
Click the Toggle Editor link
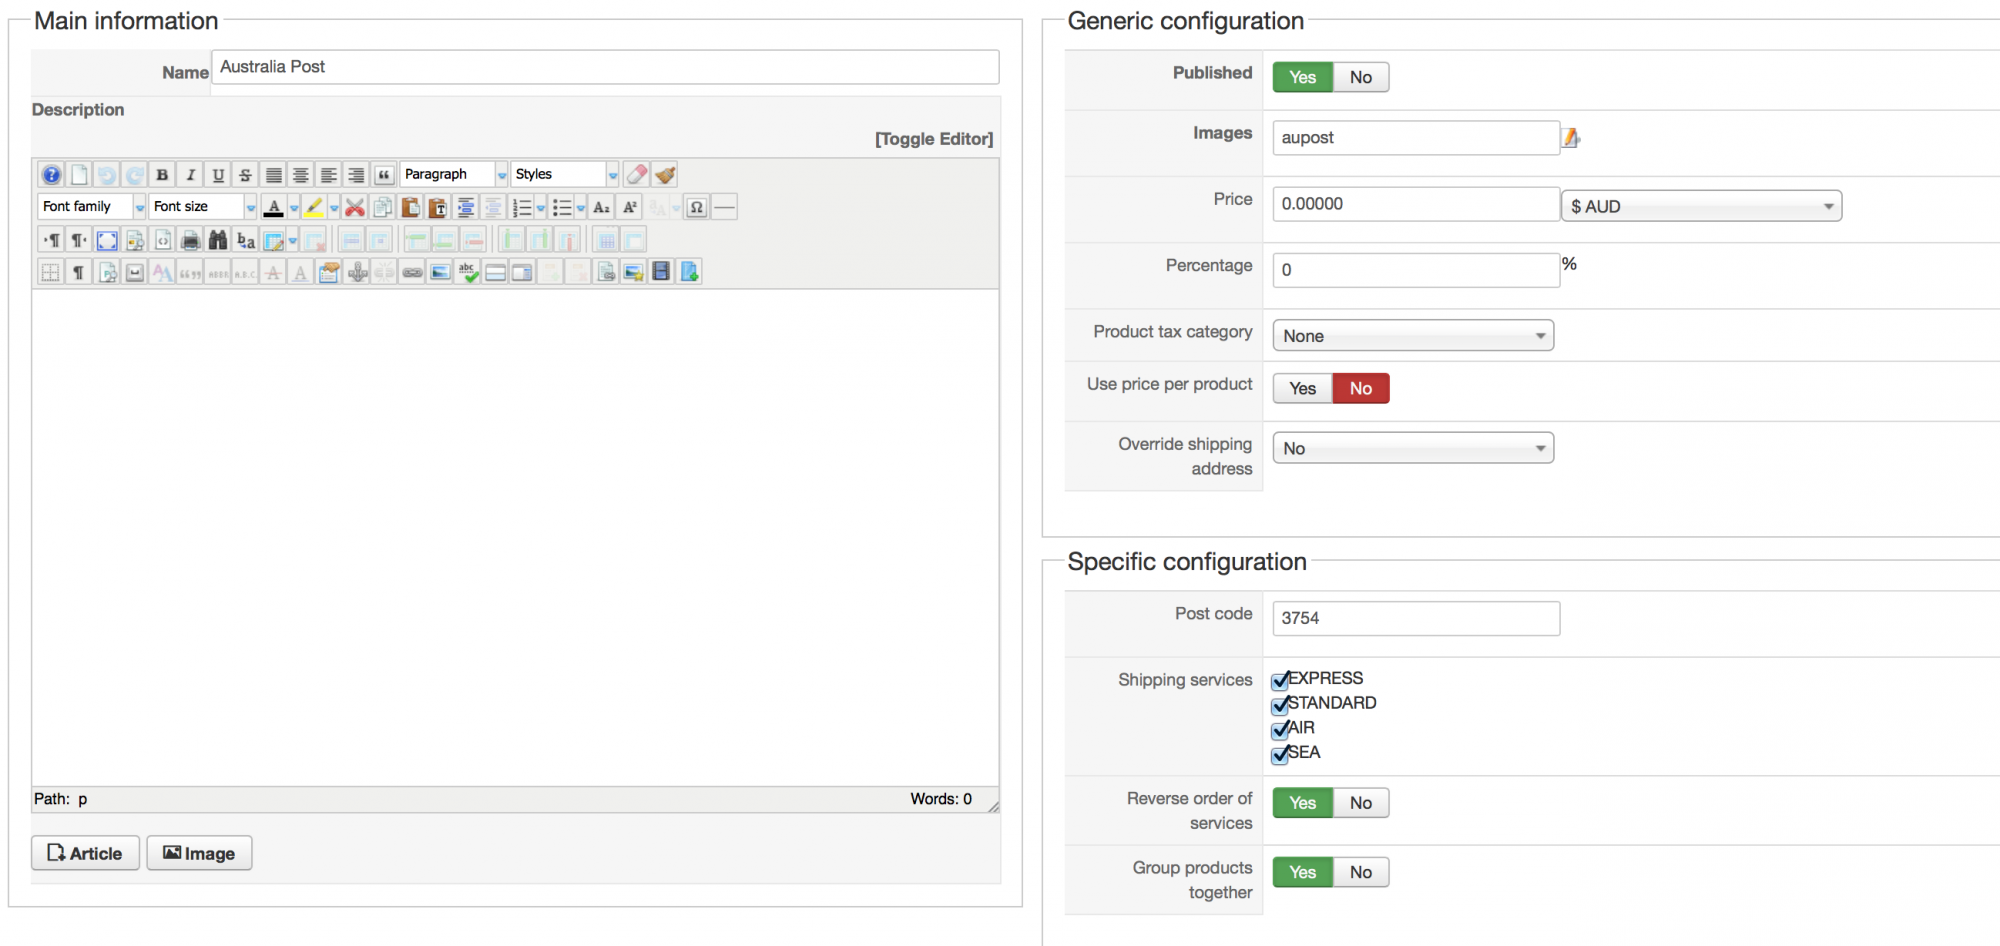click(x=934, y=139)
